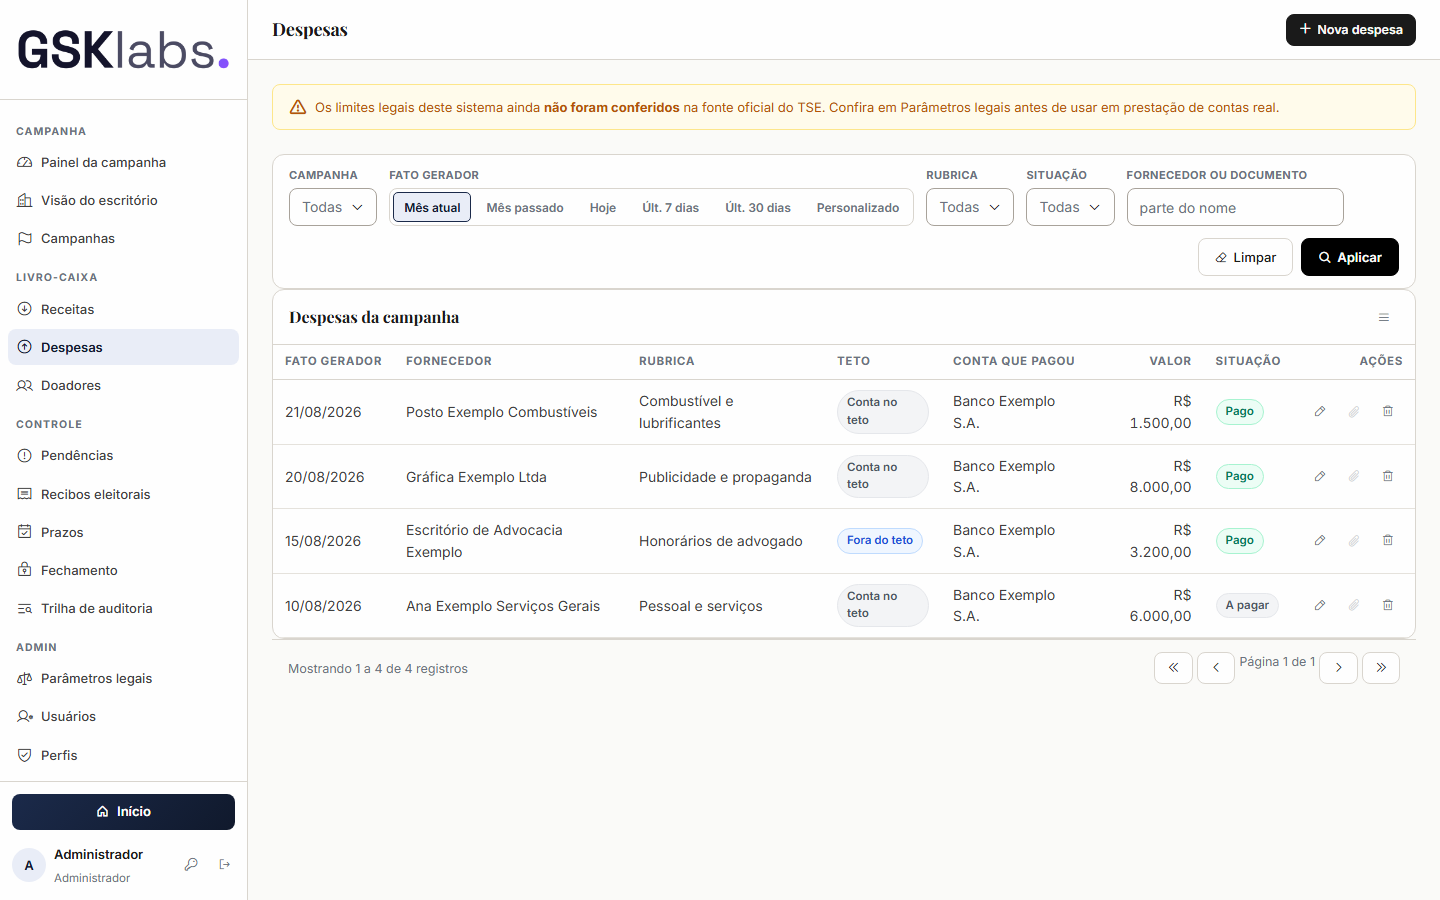
Task: Click the Pago badge for Posto Exemplo Combustíveis
Action: click(1240, 412)
